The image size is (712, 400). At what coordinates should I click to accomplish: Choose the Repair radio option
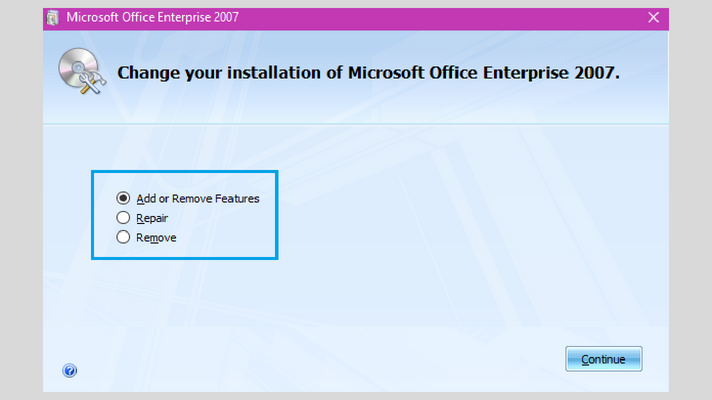click(123, 218)
